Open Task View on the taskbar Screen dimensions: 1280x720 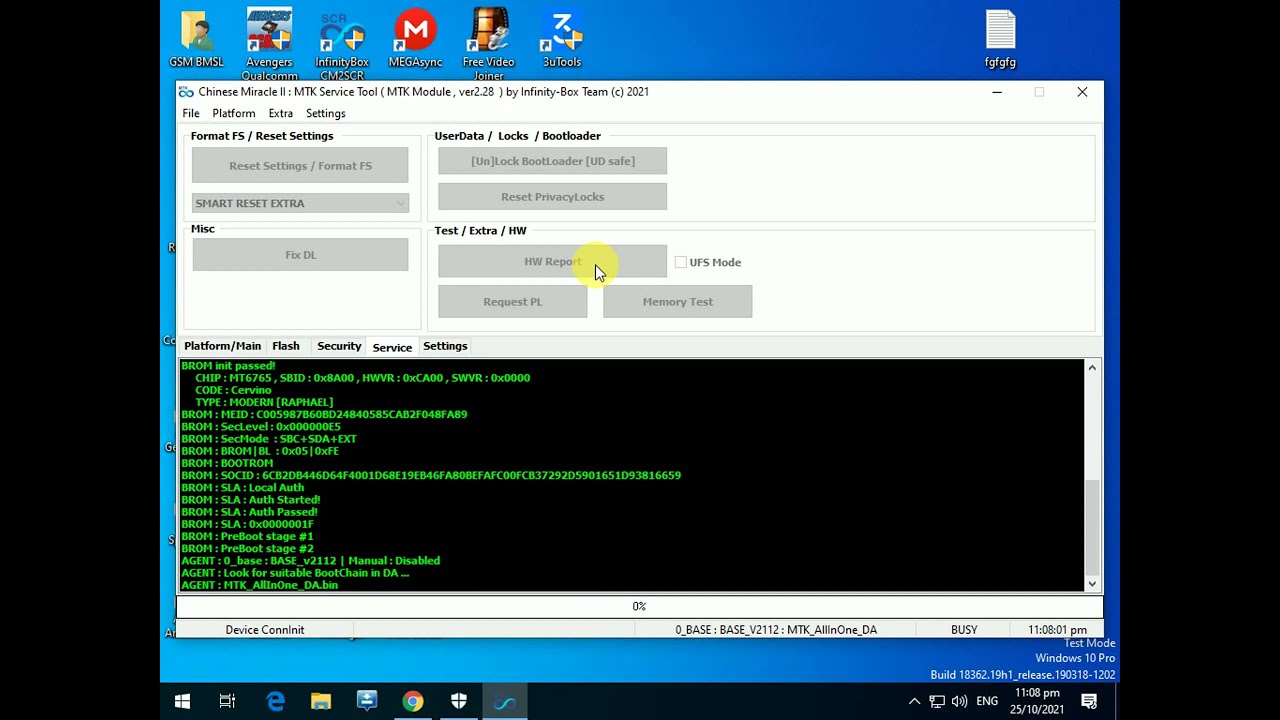tap(228, 702)
